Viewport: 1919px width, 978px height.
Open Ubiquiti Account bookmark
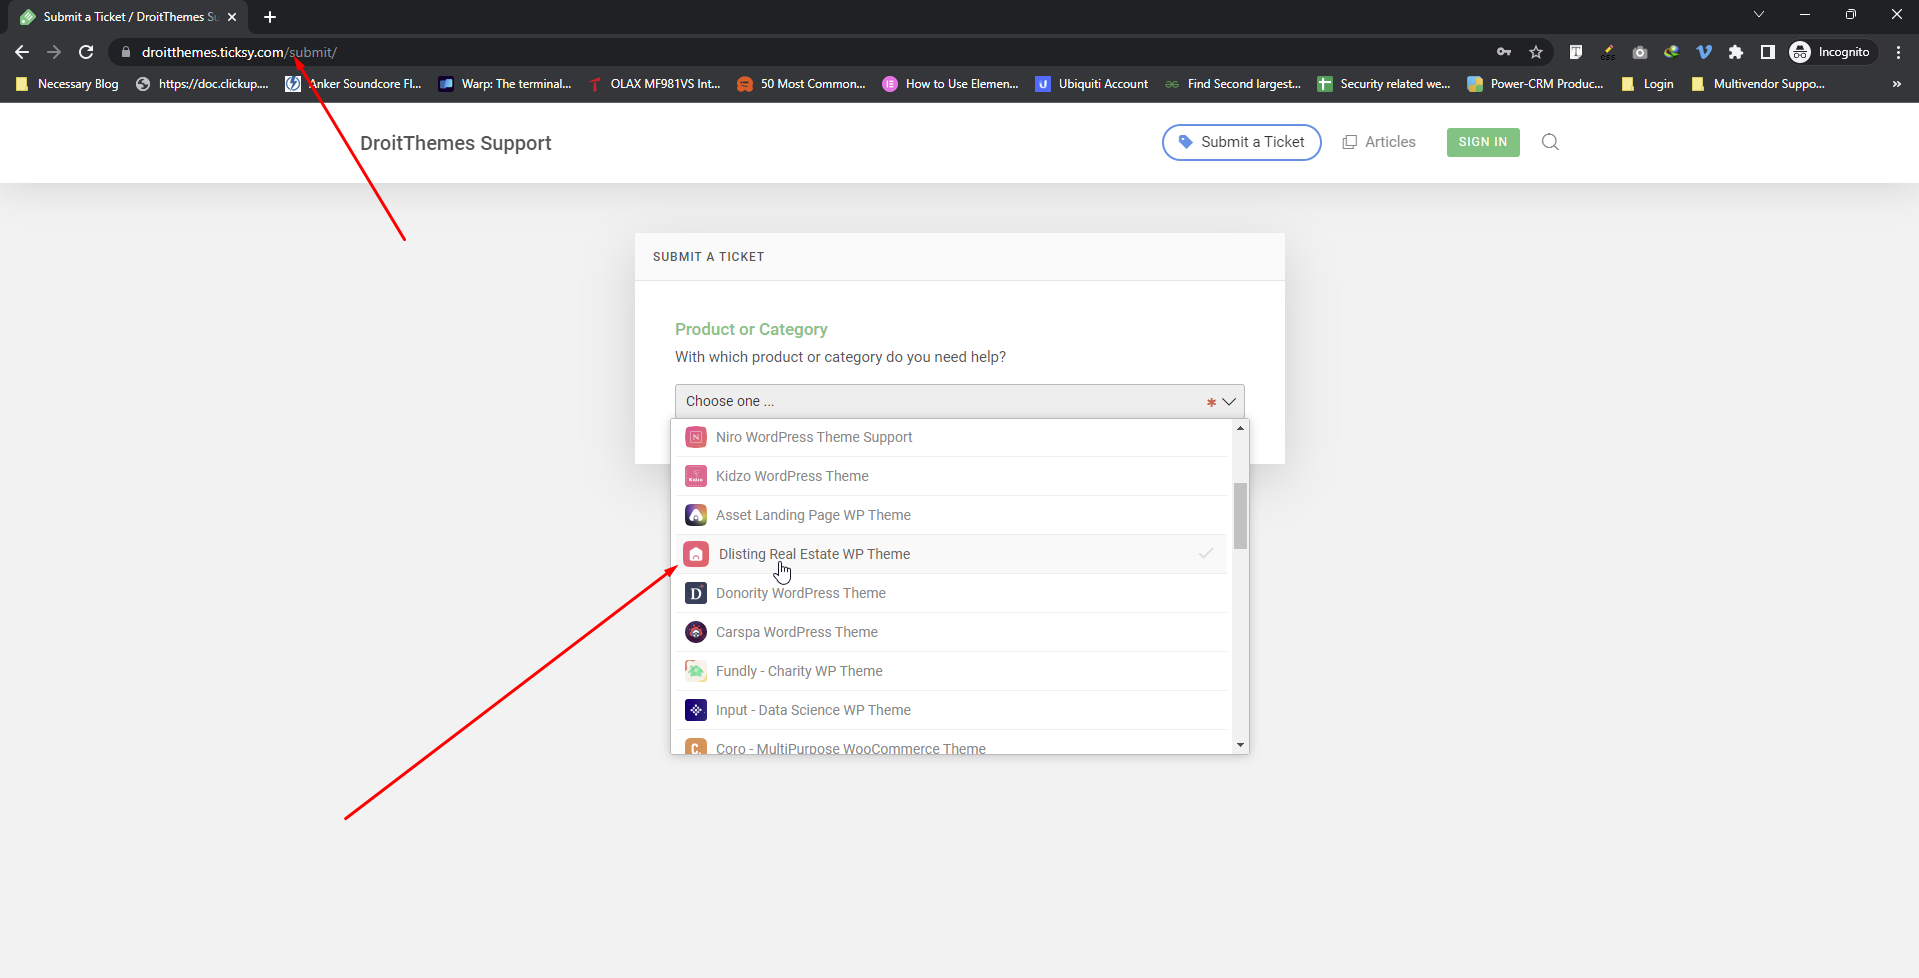pyautogui.click(x=1092, y=84)
